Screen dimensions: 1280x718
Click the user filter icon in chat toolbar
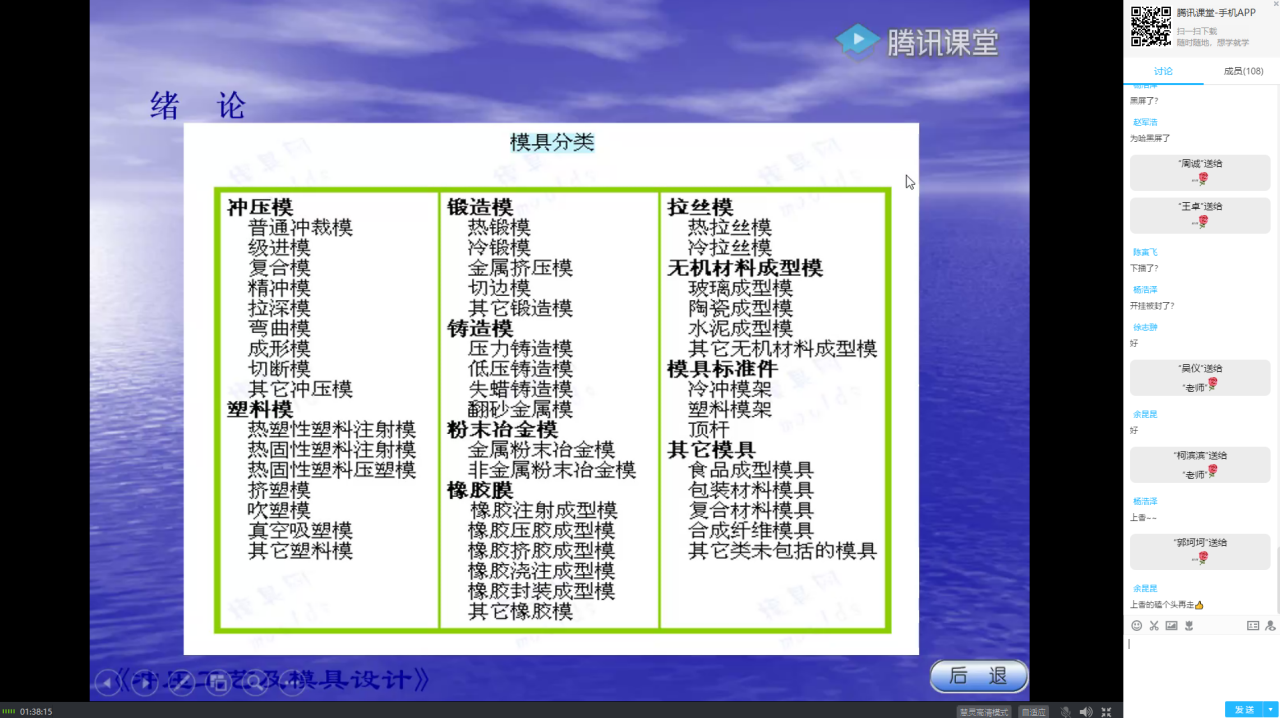click(x=1270, y=626)
